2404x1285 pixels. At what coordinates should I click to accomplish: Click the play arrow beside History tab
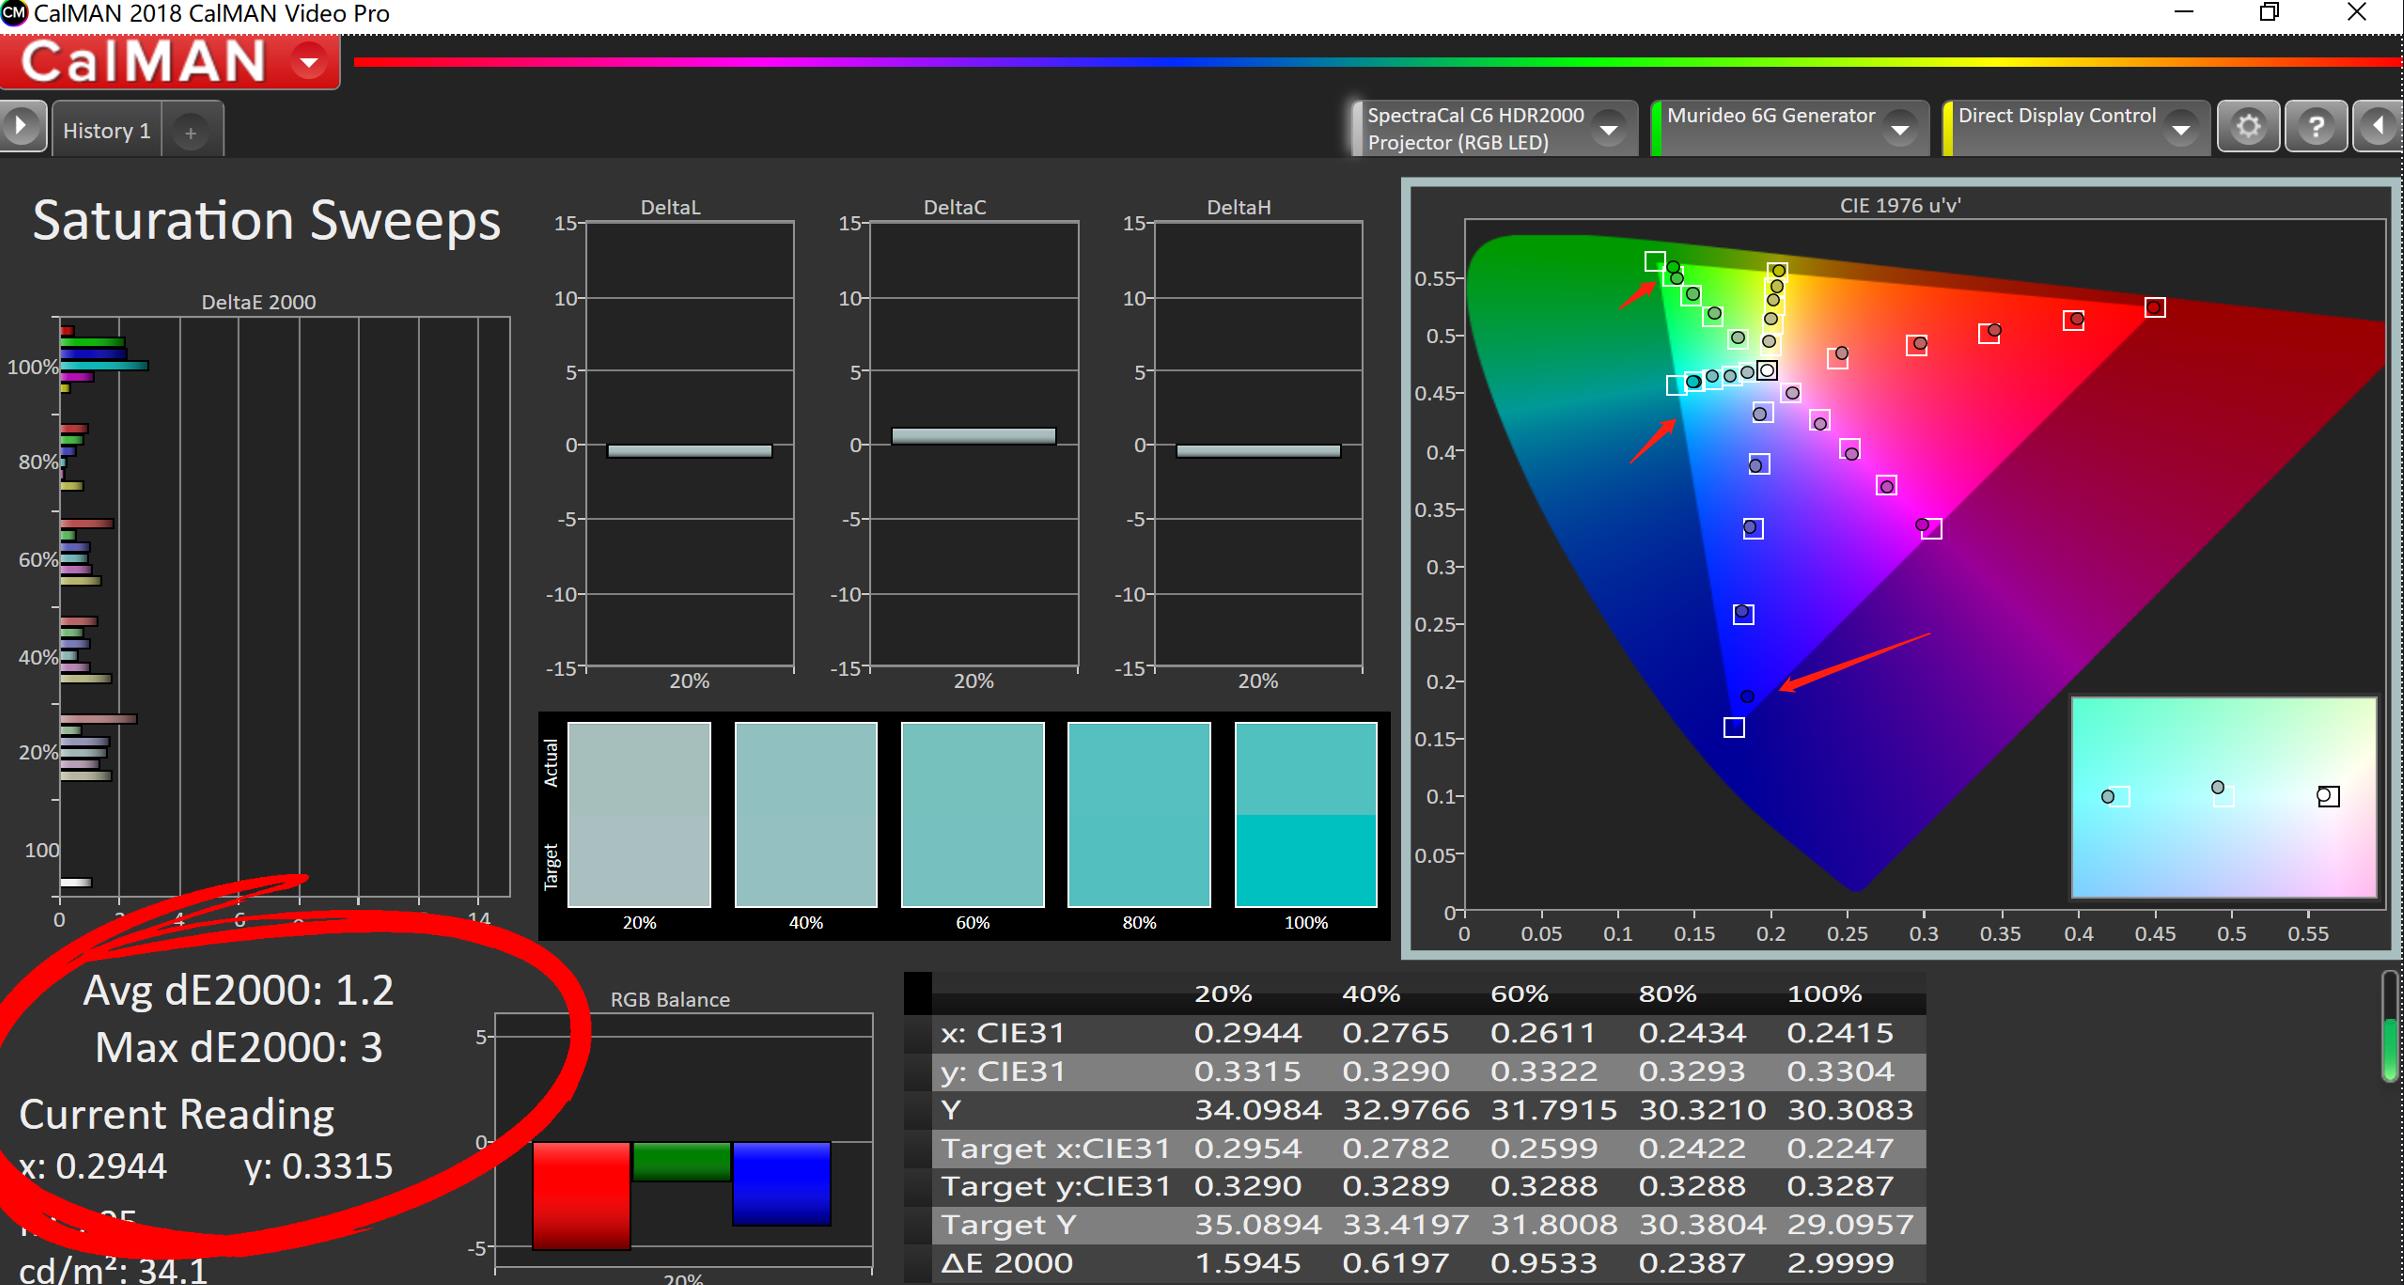[x=21, y=127]
